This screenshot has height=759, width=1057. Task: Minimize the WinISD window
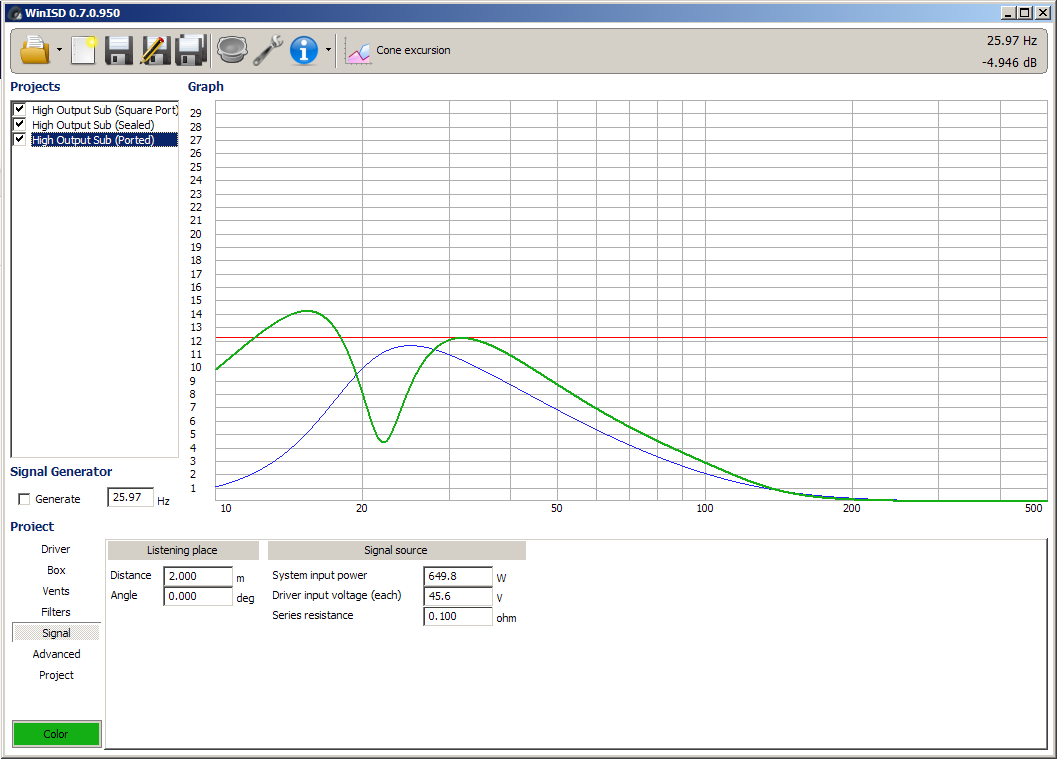pyautogui.click(x=1008, y=13)
